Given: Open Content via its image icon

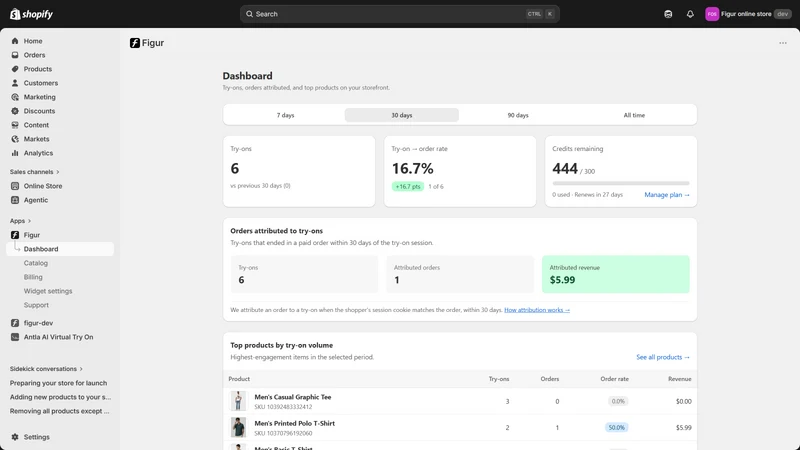Looking at the screenshot, I should tap(15, 125).
